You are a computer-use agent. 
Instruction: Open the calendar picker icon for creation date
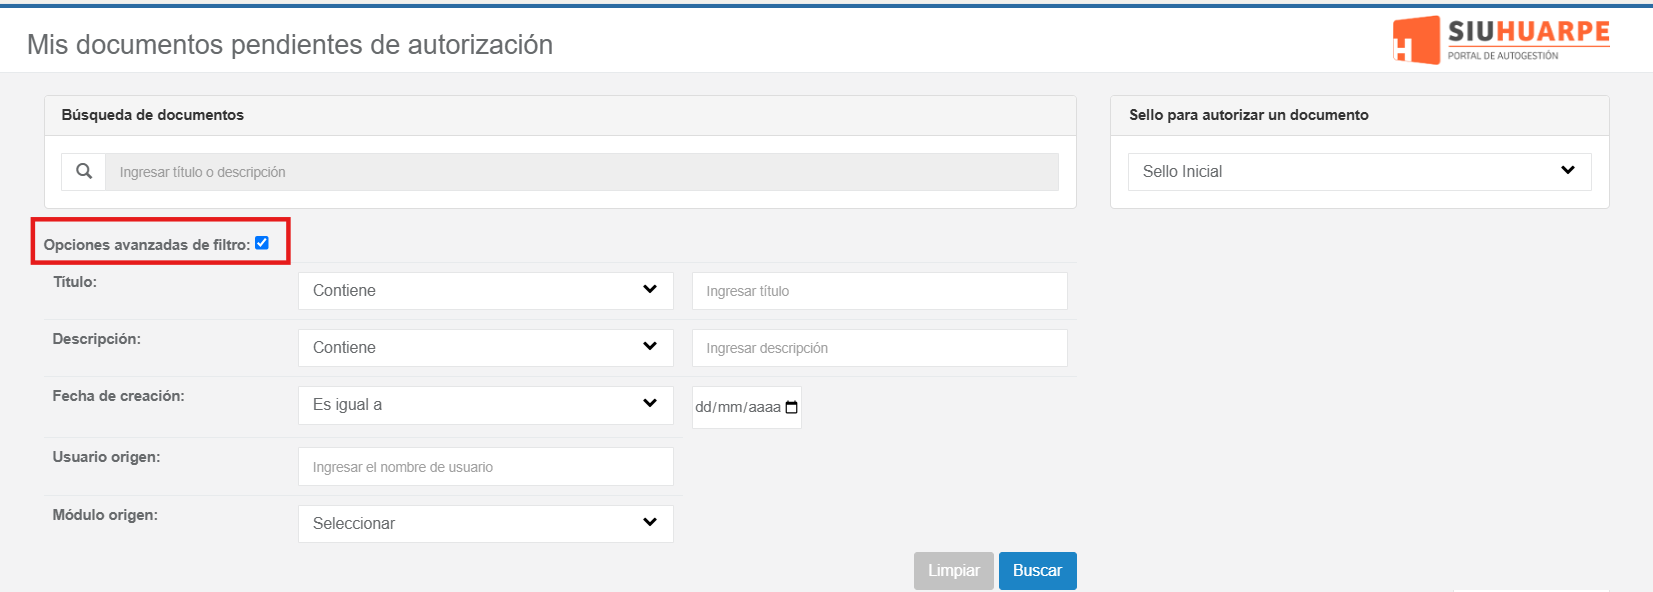[792, 408]
